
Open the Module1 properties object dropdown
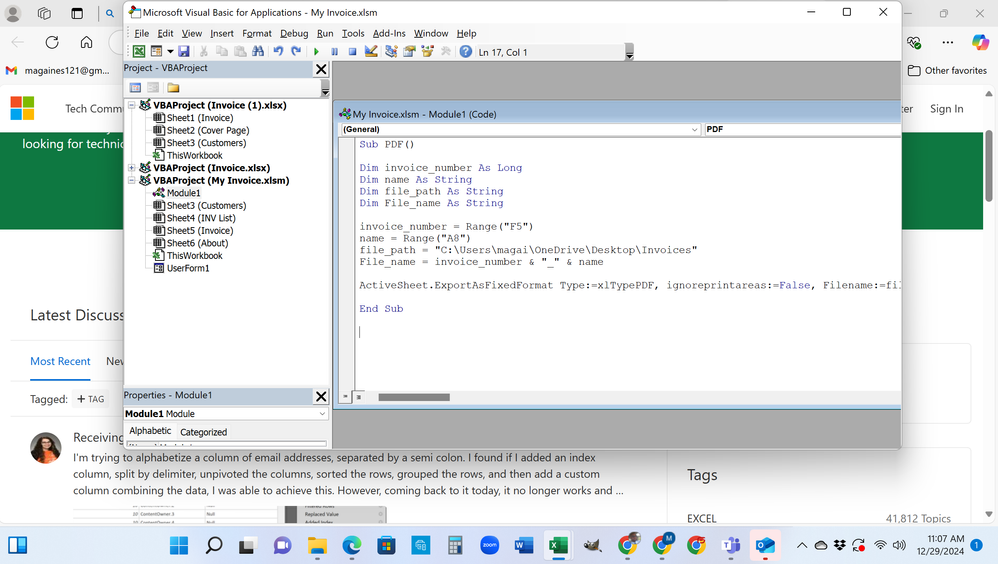click(x=322, y=414)
